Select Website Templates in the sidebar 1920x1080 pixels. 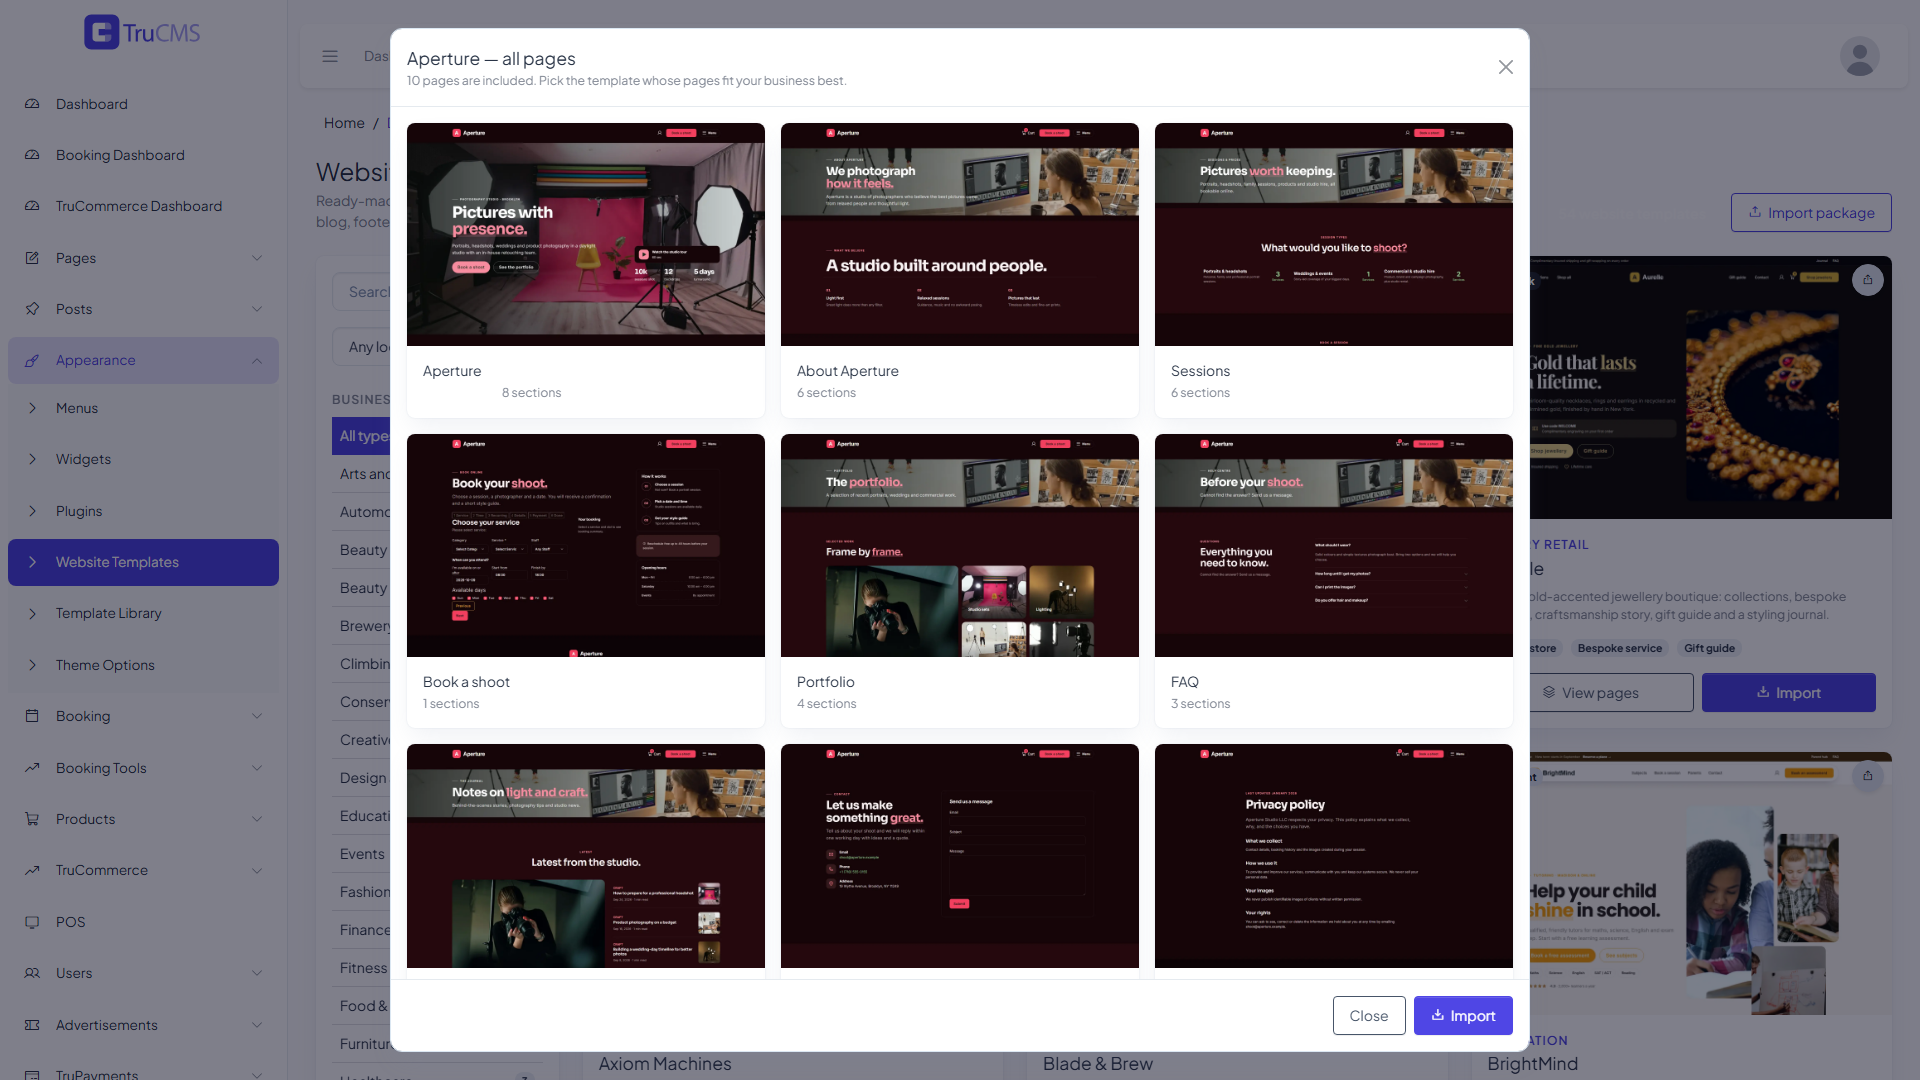pos(143,562)
